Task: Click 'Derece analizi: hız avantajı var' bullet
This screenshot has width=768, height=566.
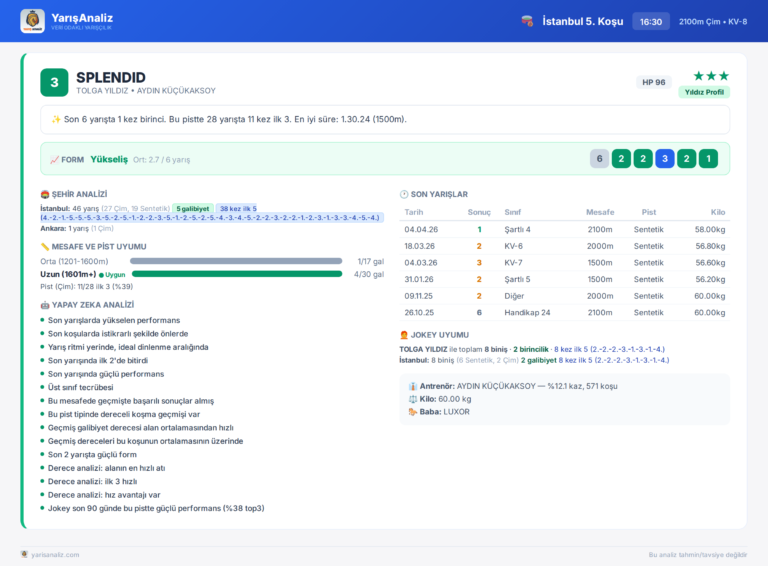Action: (x=104, y=495)
